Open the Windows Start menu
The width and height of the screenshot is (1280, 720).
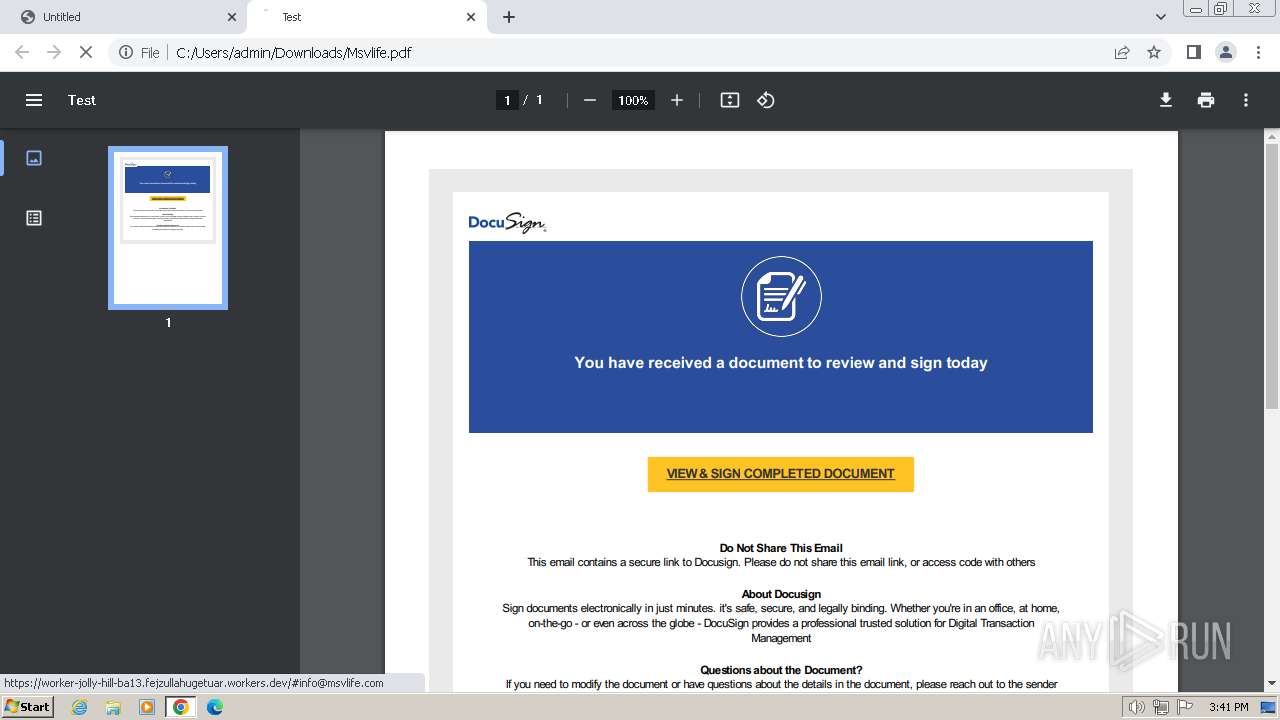(x=27, y=706)
